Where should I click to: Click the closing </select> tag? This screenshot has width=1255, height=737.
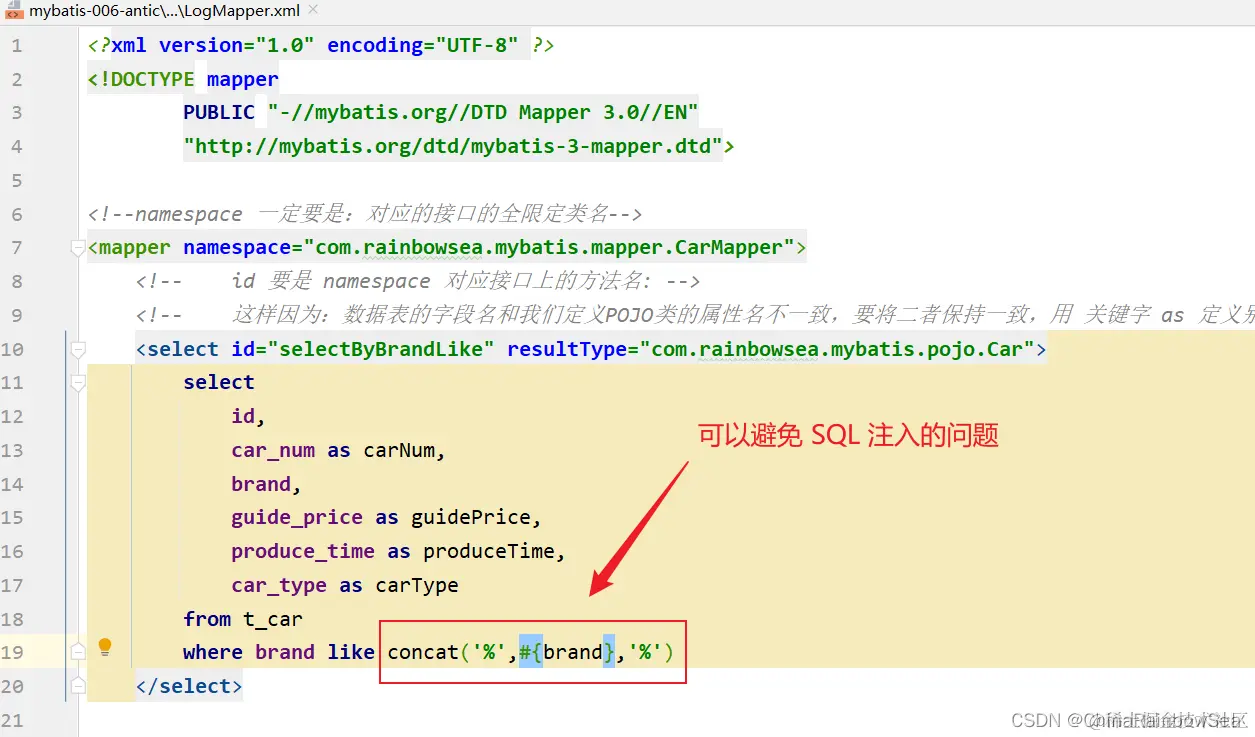click(x=189, y=686)
